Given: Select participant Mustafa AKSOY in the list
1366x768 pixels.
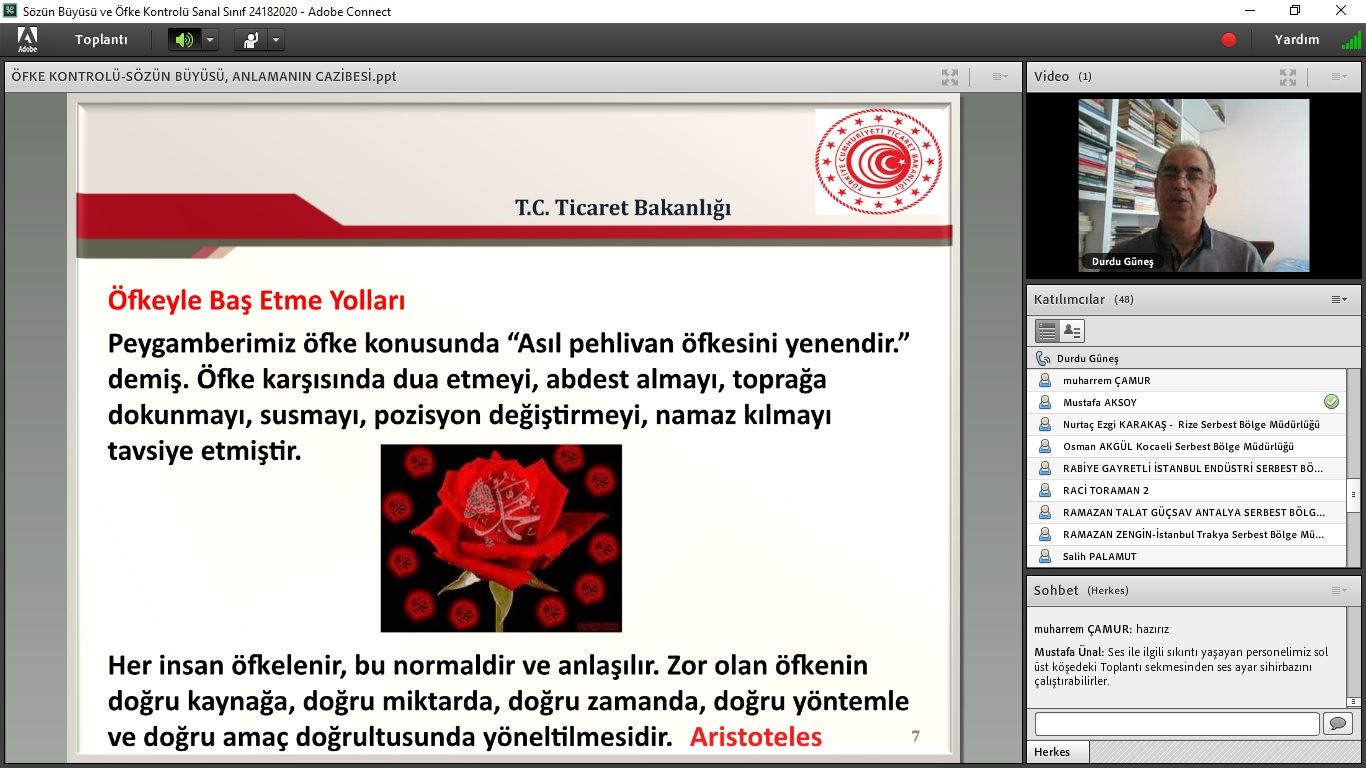Looking at the screenshot, I should [1099, 403].
